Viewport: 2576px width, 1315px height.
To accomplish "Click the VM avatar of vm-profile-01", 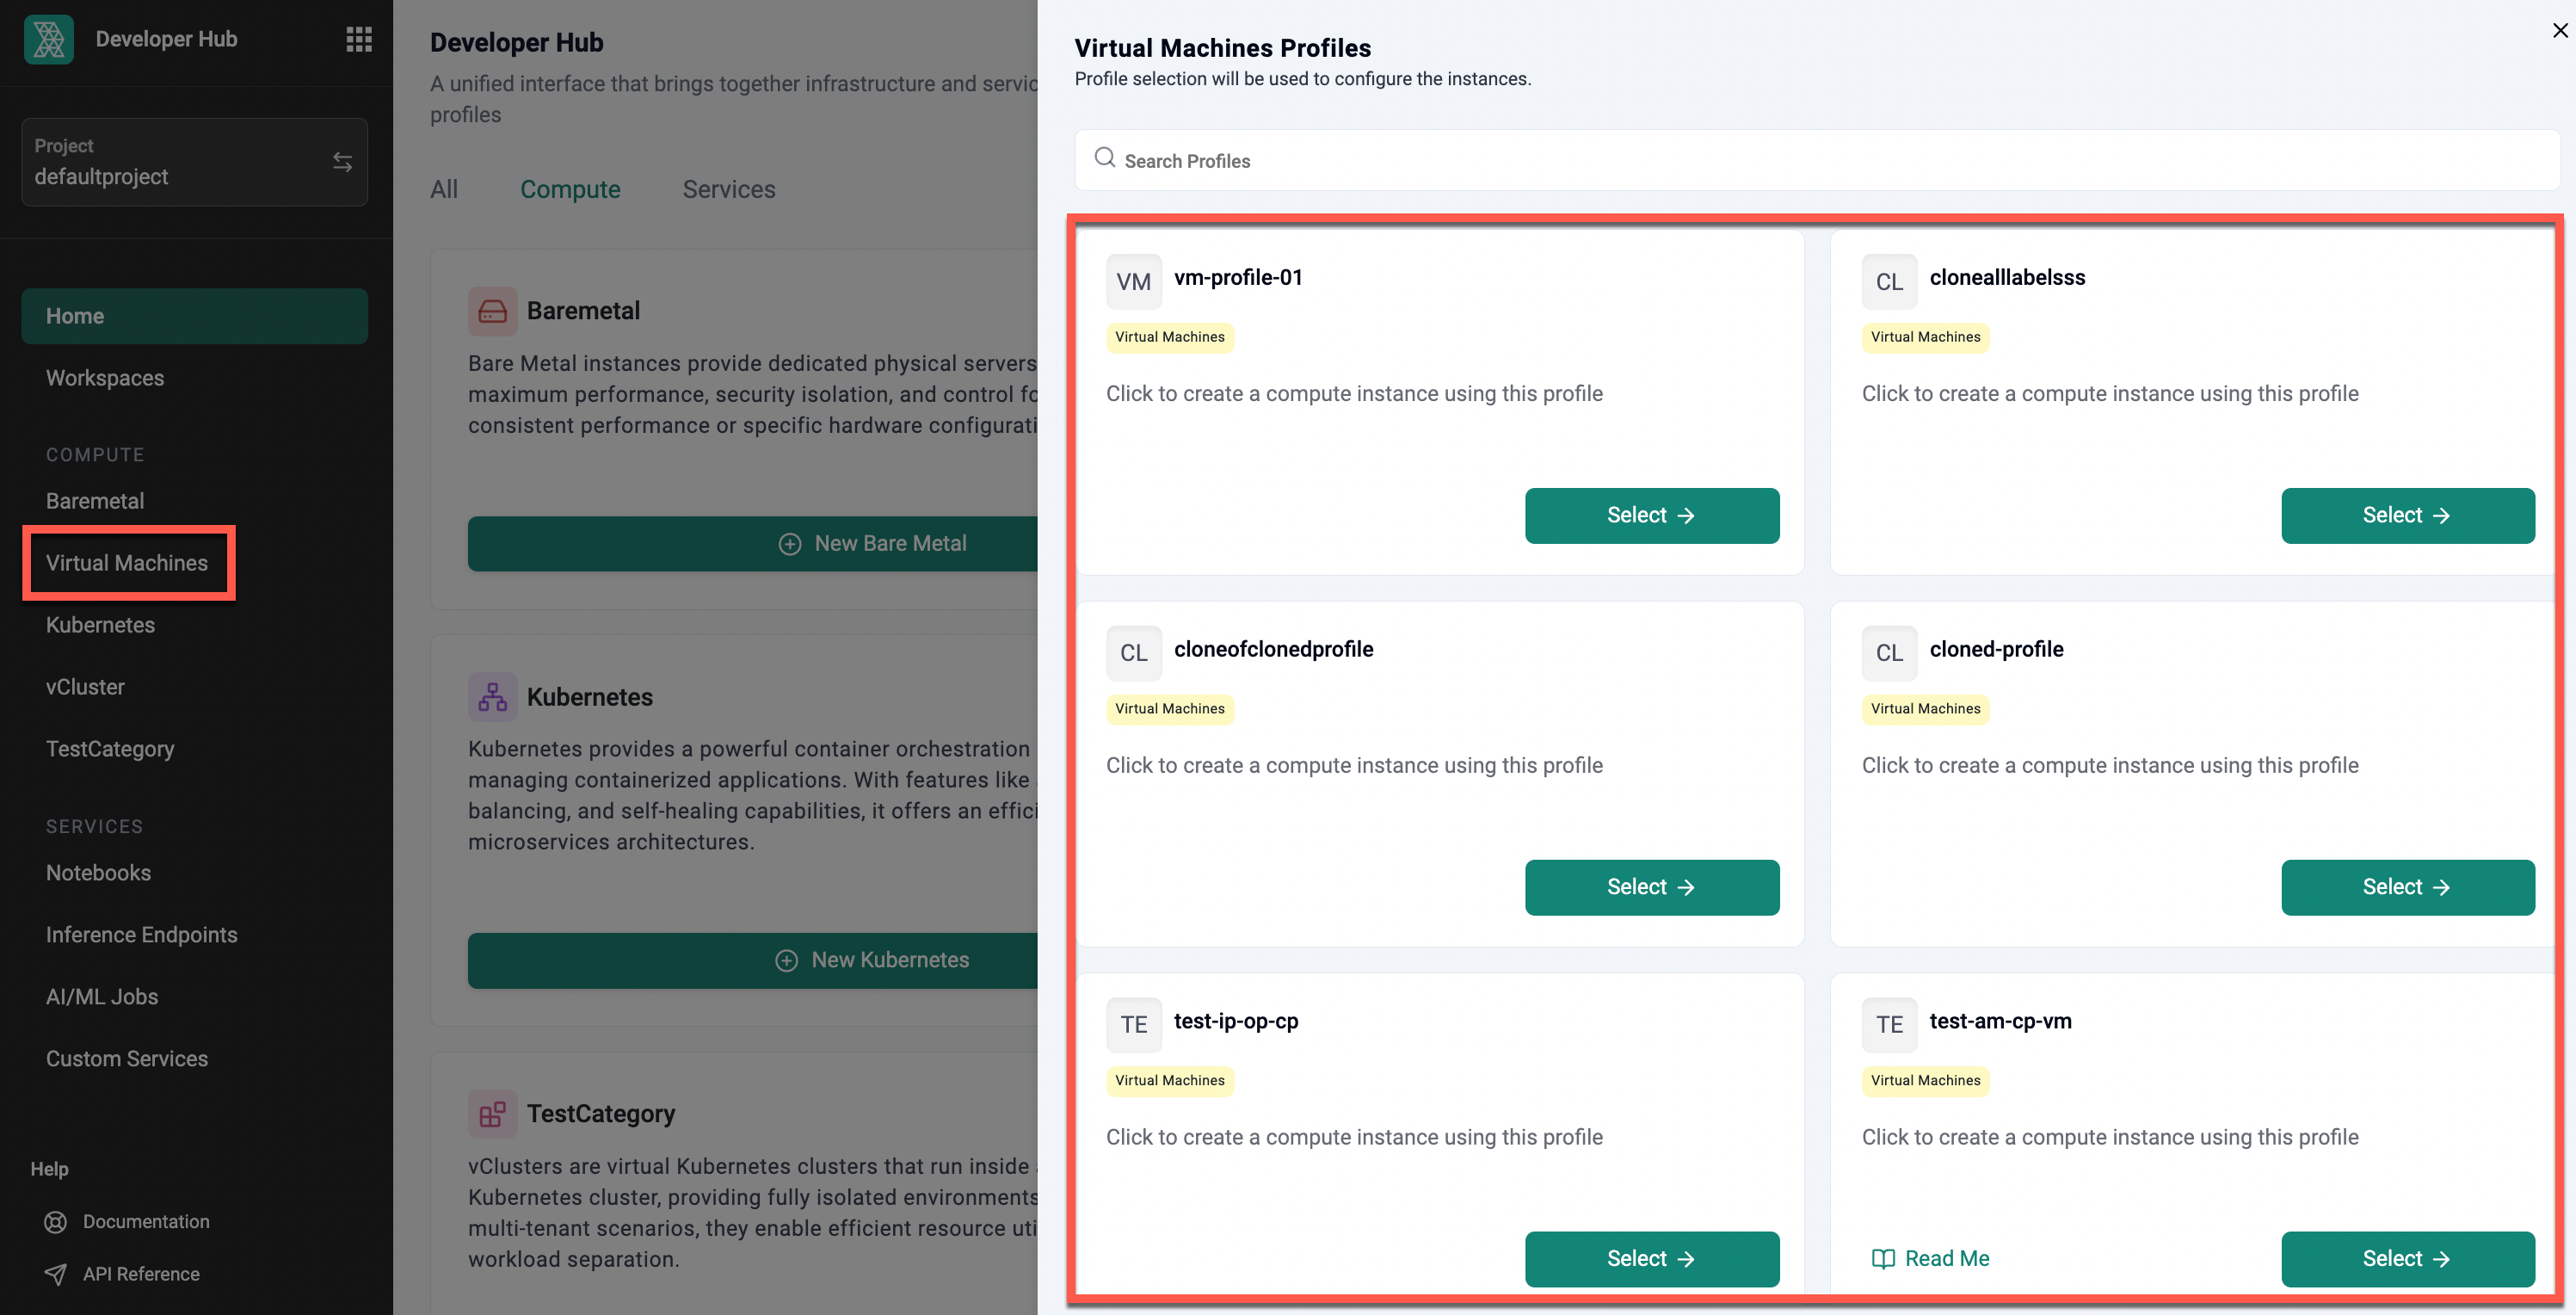I will (1133, 282).
